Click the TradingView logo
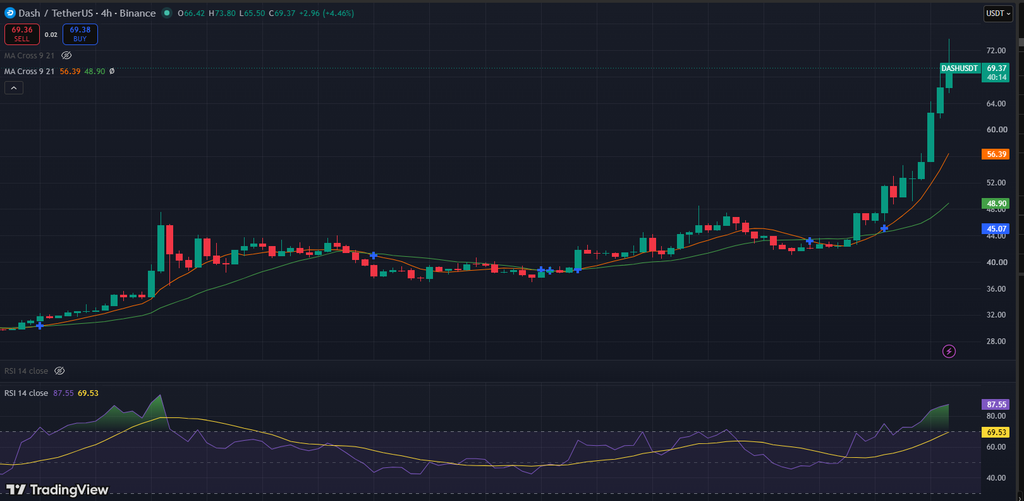Viewport: 1024px width, 501px height. click(57, 490)
